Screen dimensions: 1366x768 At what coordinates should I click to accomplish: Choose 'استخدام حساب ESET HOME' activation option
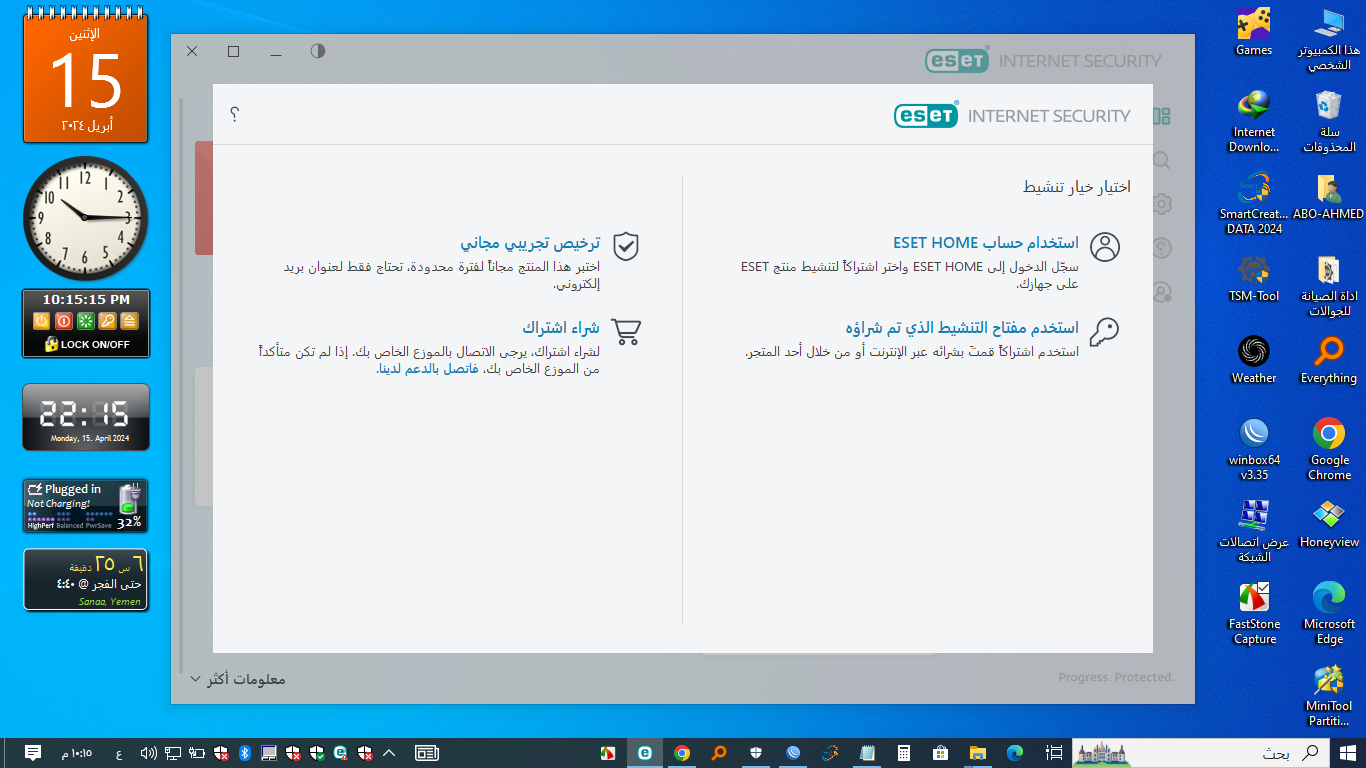(x=985, y=243)
